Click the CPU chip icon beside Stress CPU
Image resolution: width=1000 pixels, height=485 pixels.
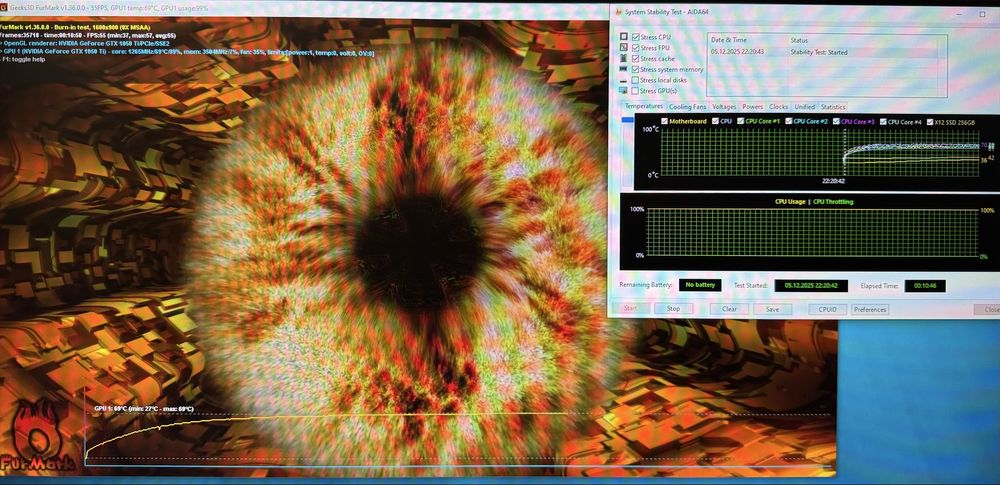tap(624, 37)
